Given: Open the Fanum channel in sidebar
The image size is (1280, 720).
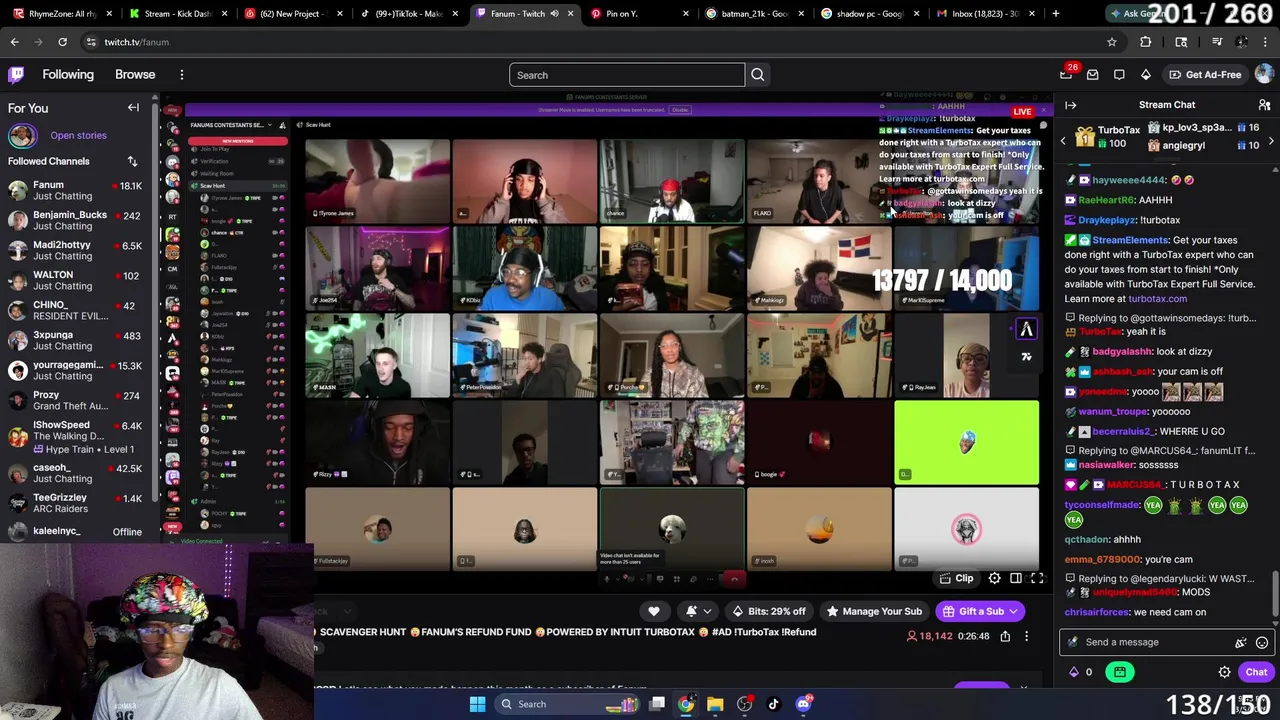Looking at the screenshot, I should [77, 190].
